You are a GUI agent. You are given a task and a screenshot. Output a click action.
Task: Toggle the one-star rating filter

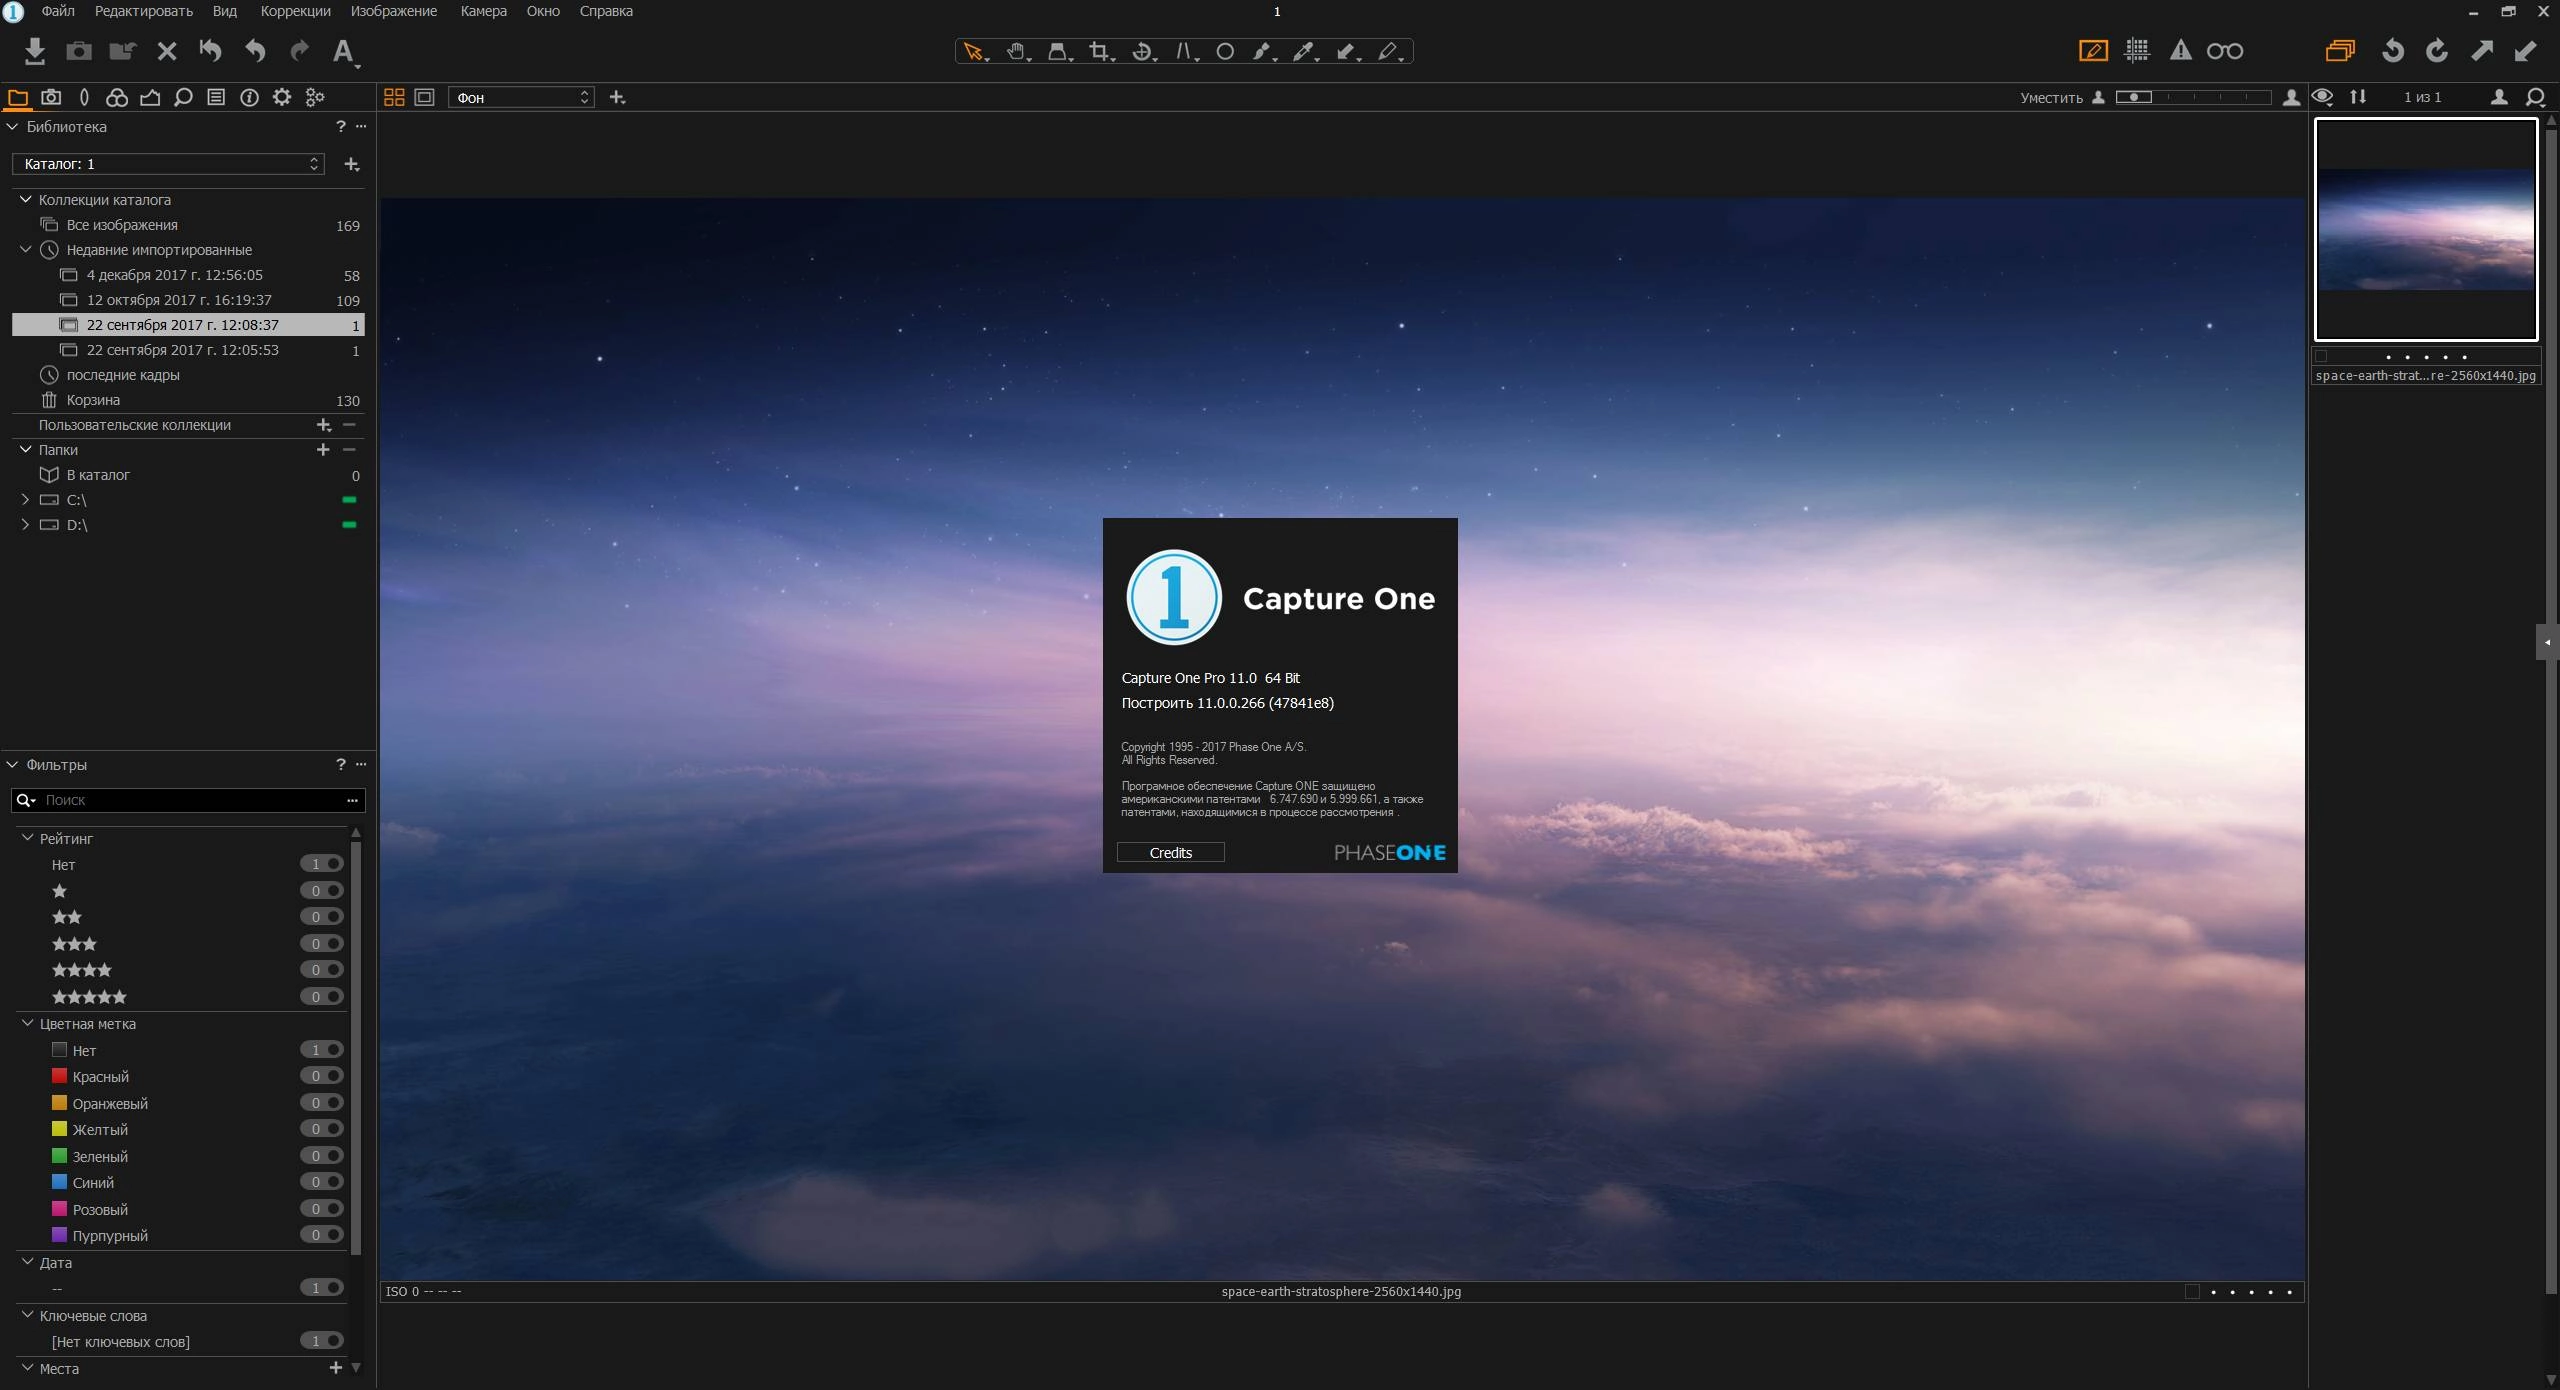pyautogui.click(x=322, y=891)
